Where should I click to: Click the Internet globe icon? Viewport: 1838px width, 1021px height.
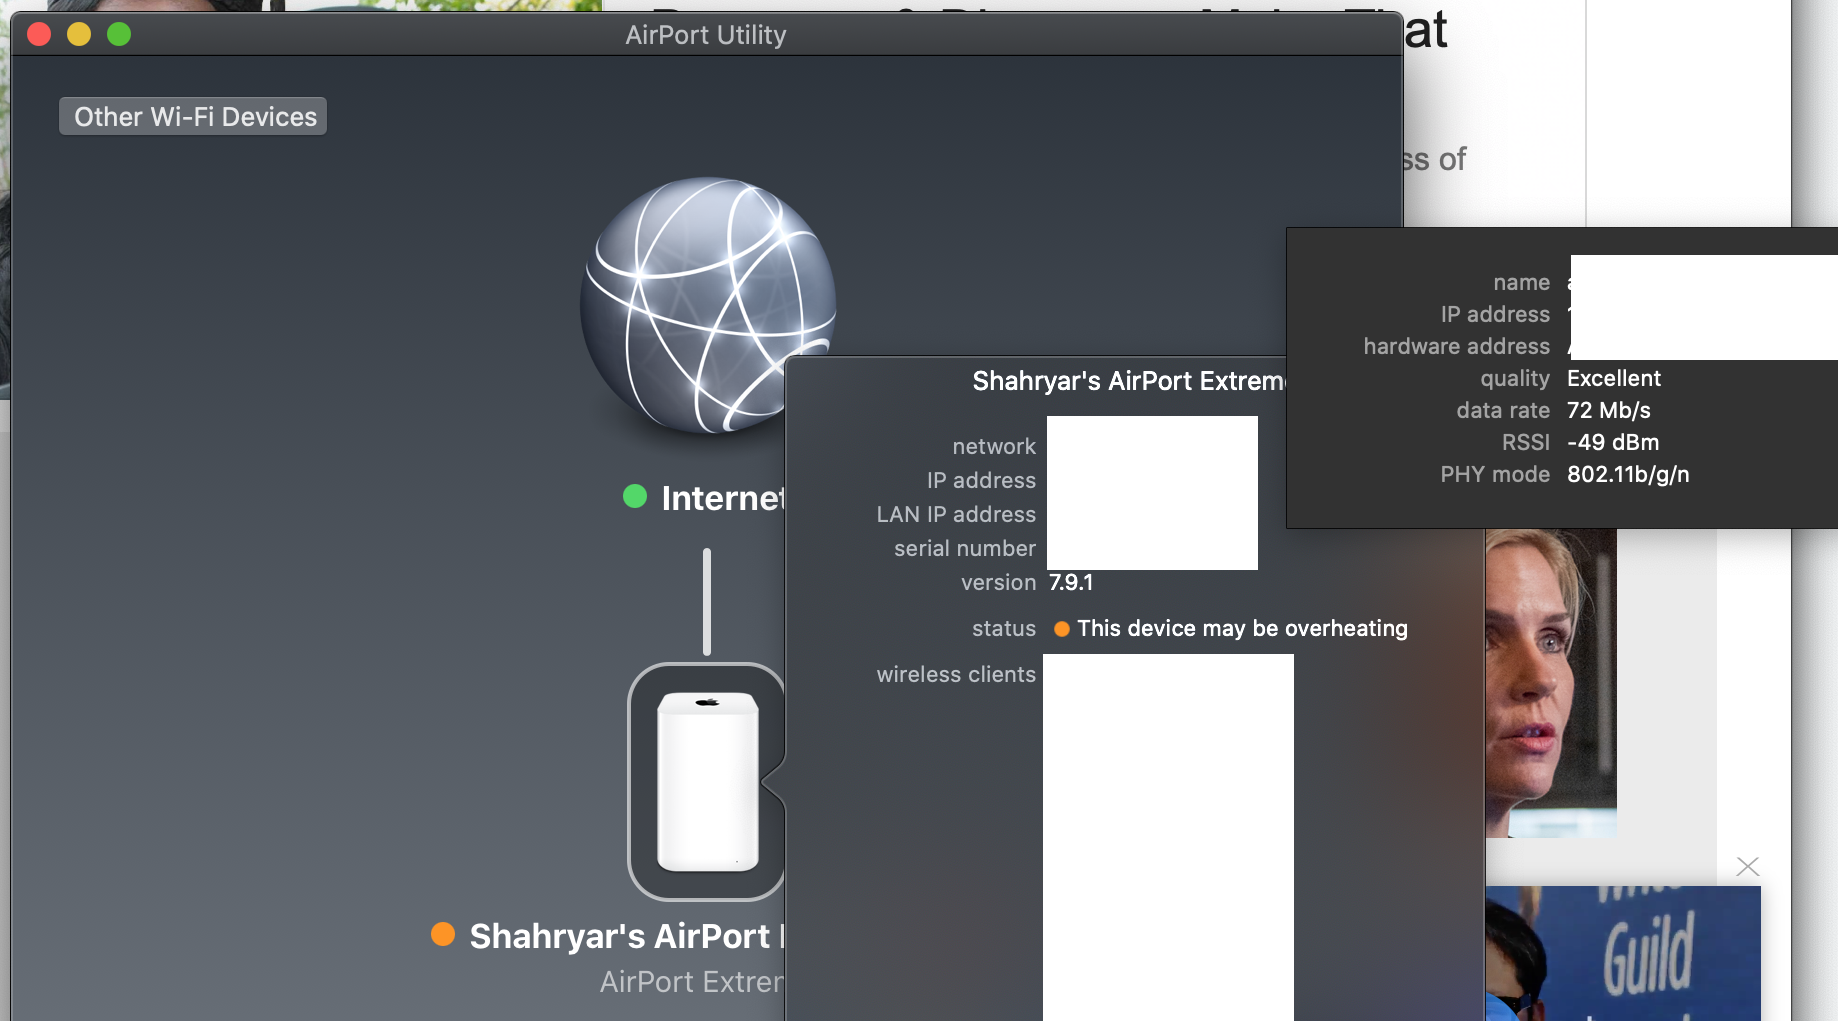pyautogui.click(x=708, y=306)
